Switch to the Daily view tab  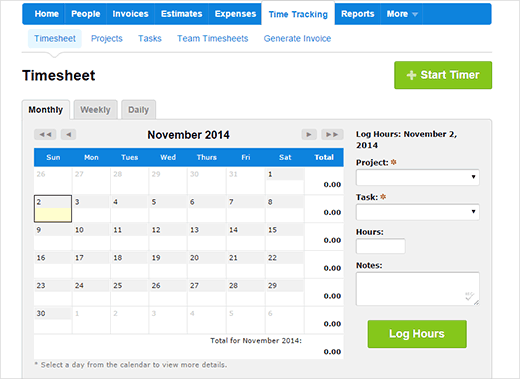[x=138, y=110]
